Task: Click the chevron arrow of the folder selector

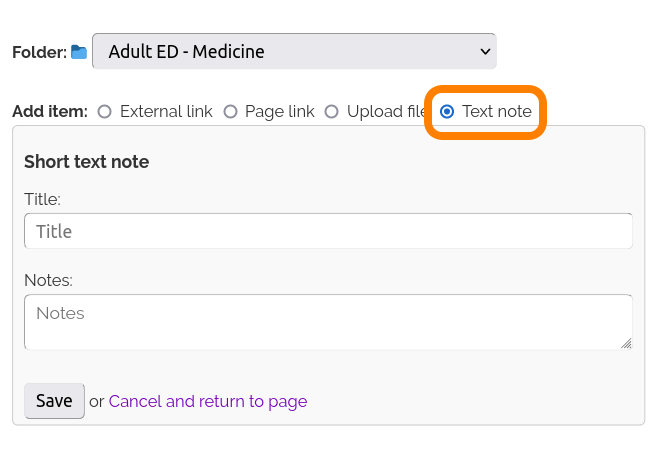Action: click(485, 51)
